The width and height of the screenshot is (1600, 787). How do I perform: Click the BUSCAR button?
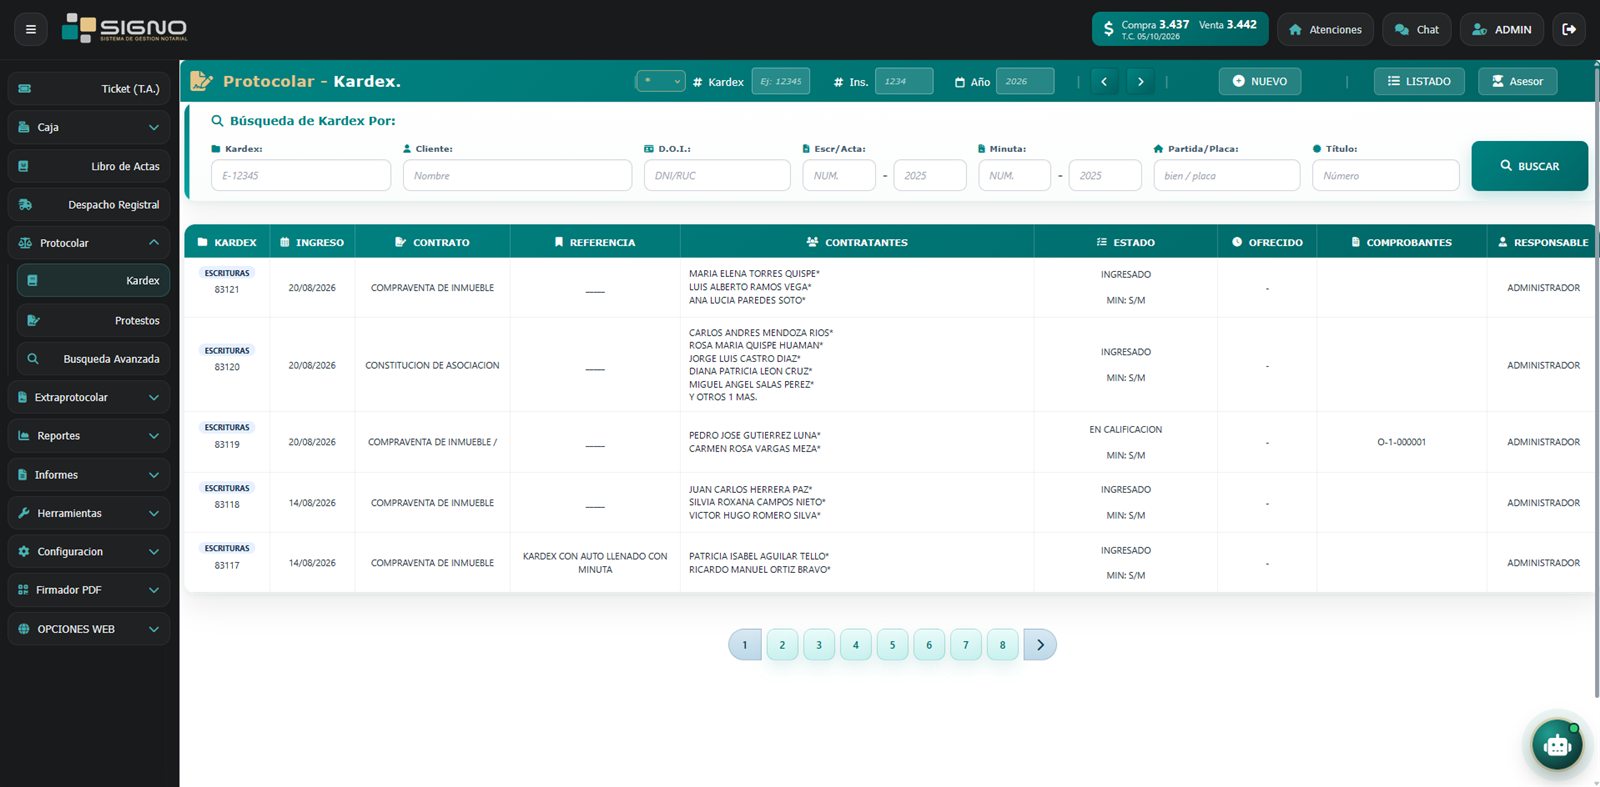[1529, 166]
